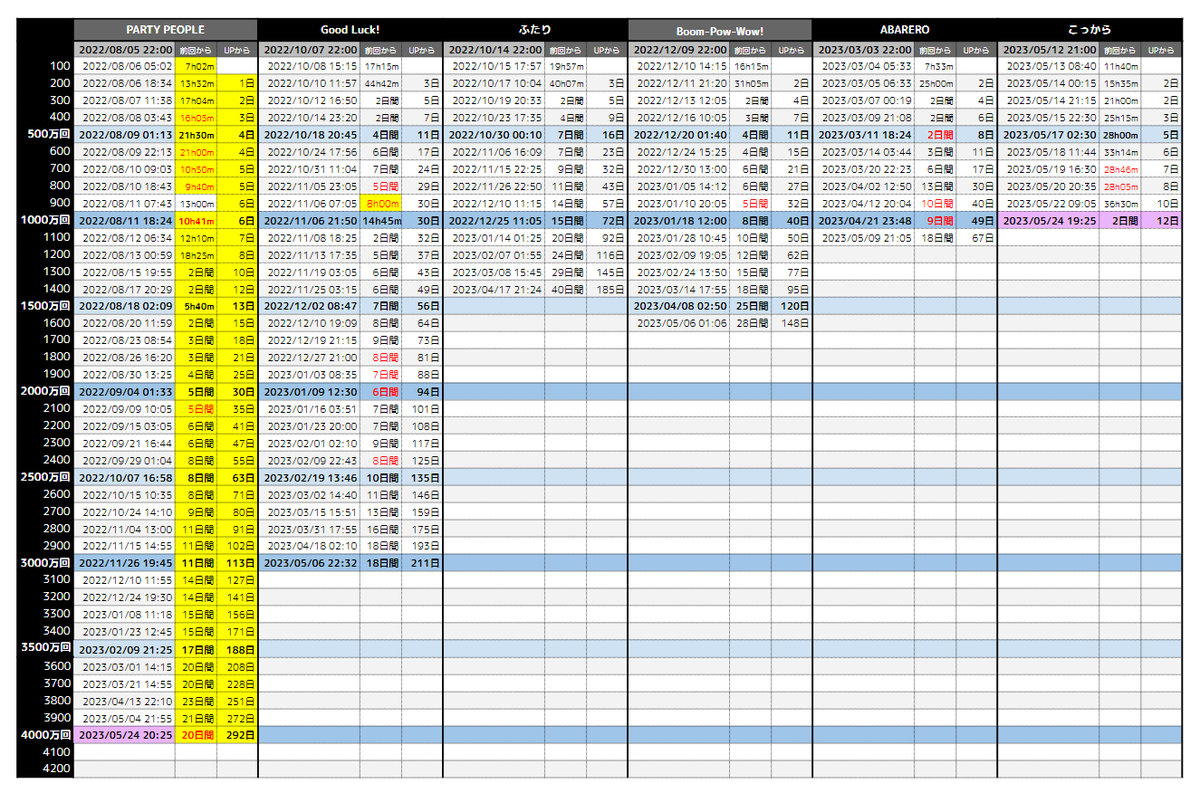Click cell 2023/02/09 21:25

point(125,648)
